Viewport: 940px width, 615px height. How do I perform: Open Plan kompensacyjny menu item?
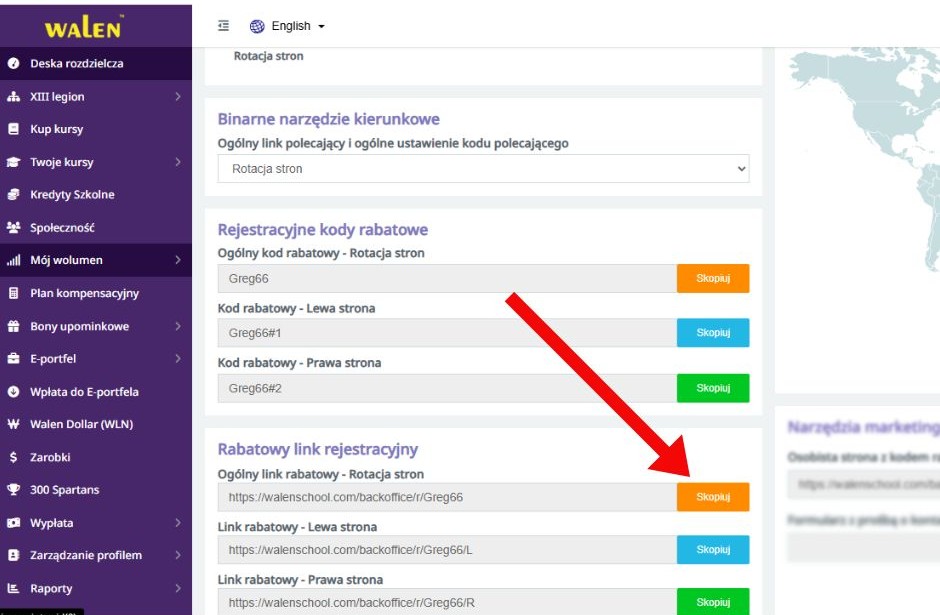tap(84, 294)
